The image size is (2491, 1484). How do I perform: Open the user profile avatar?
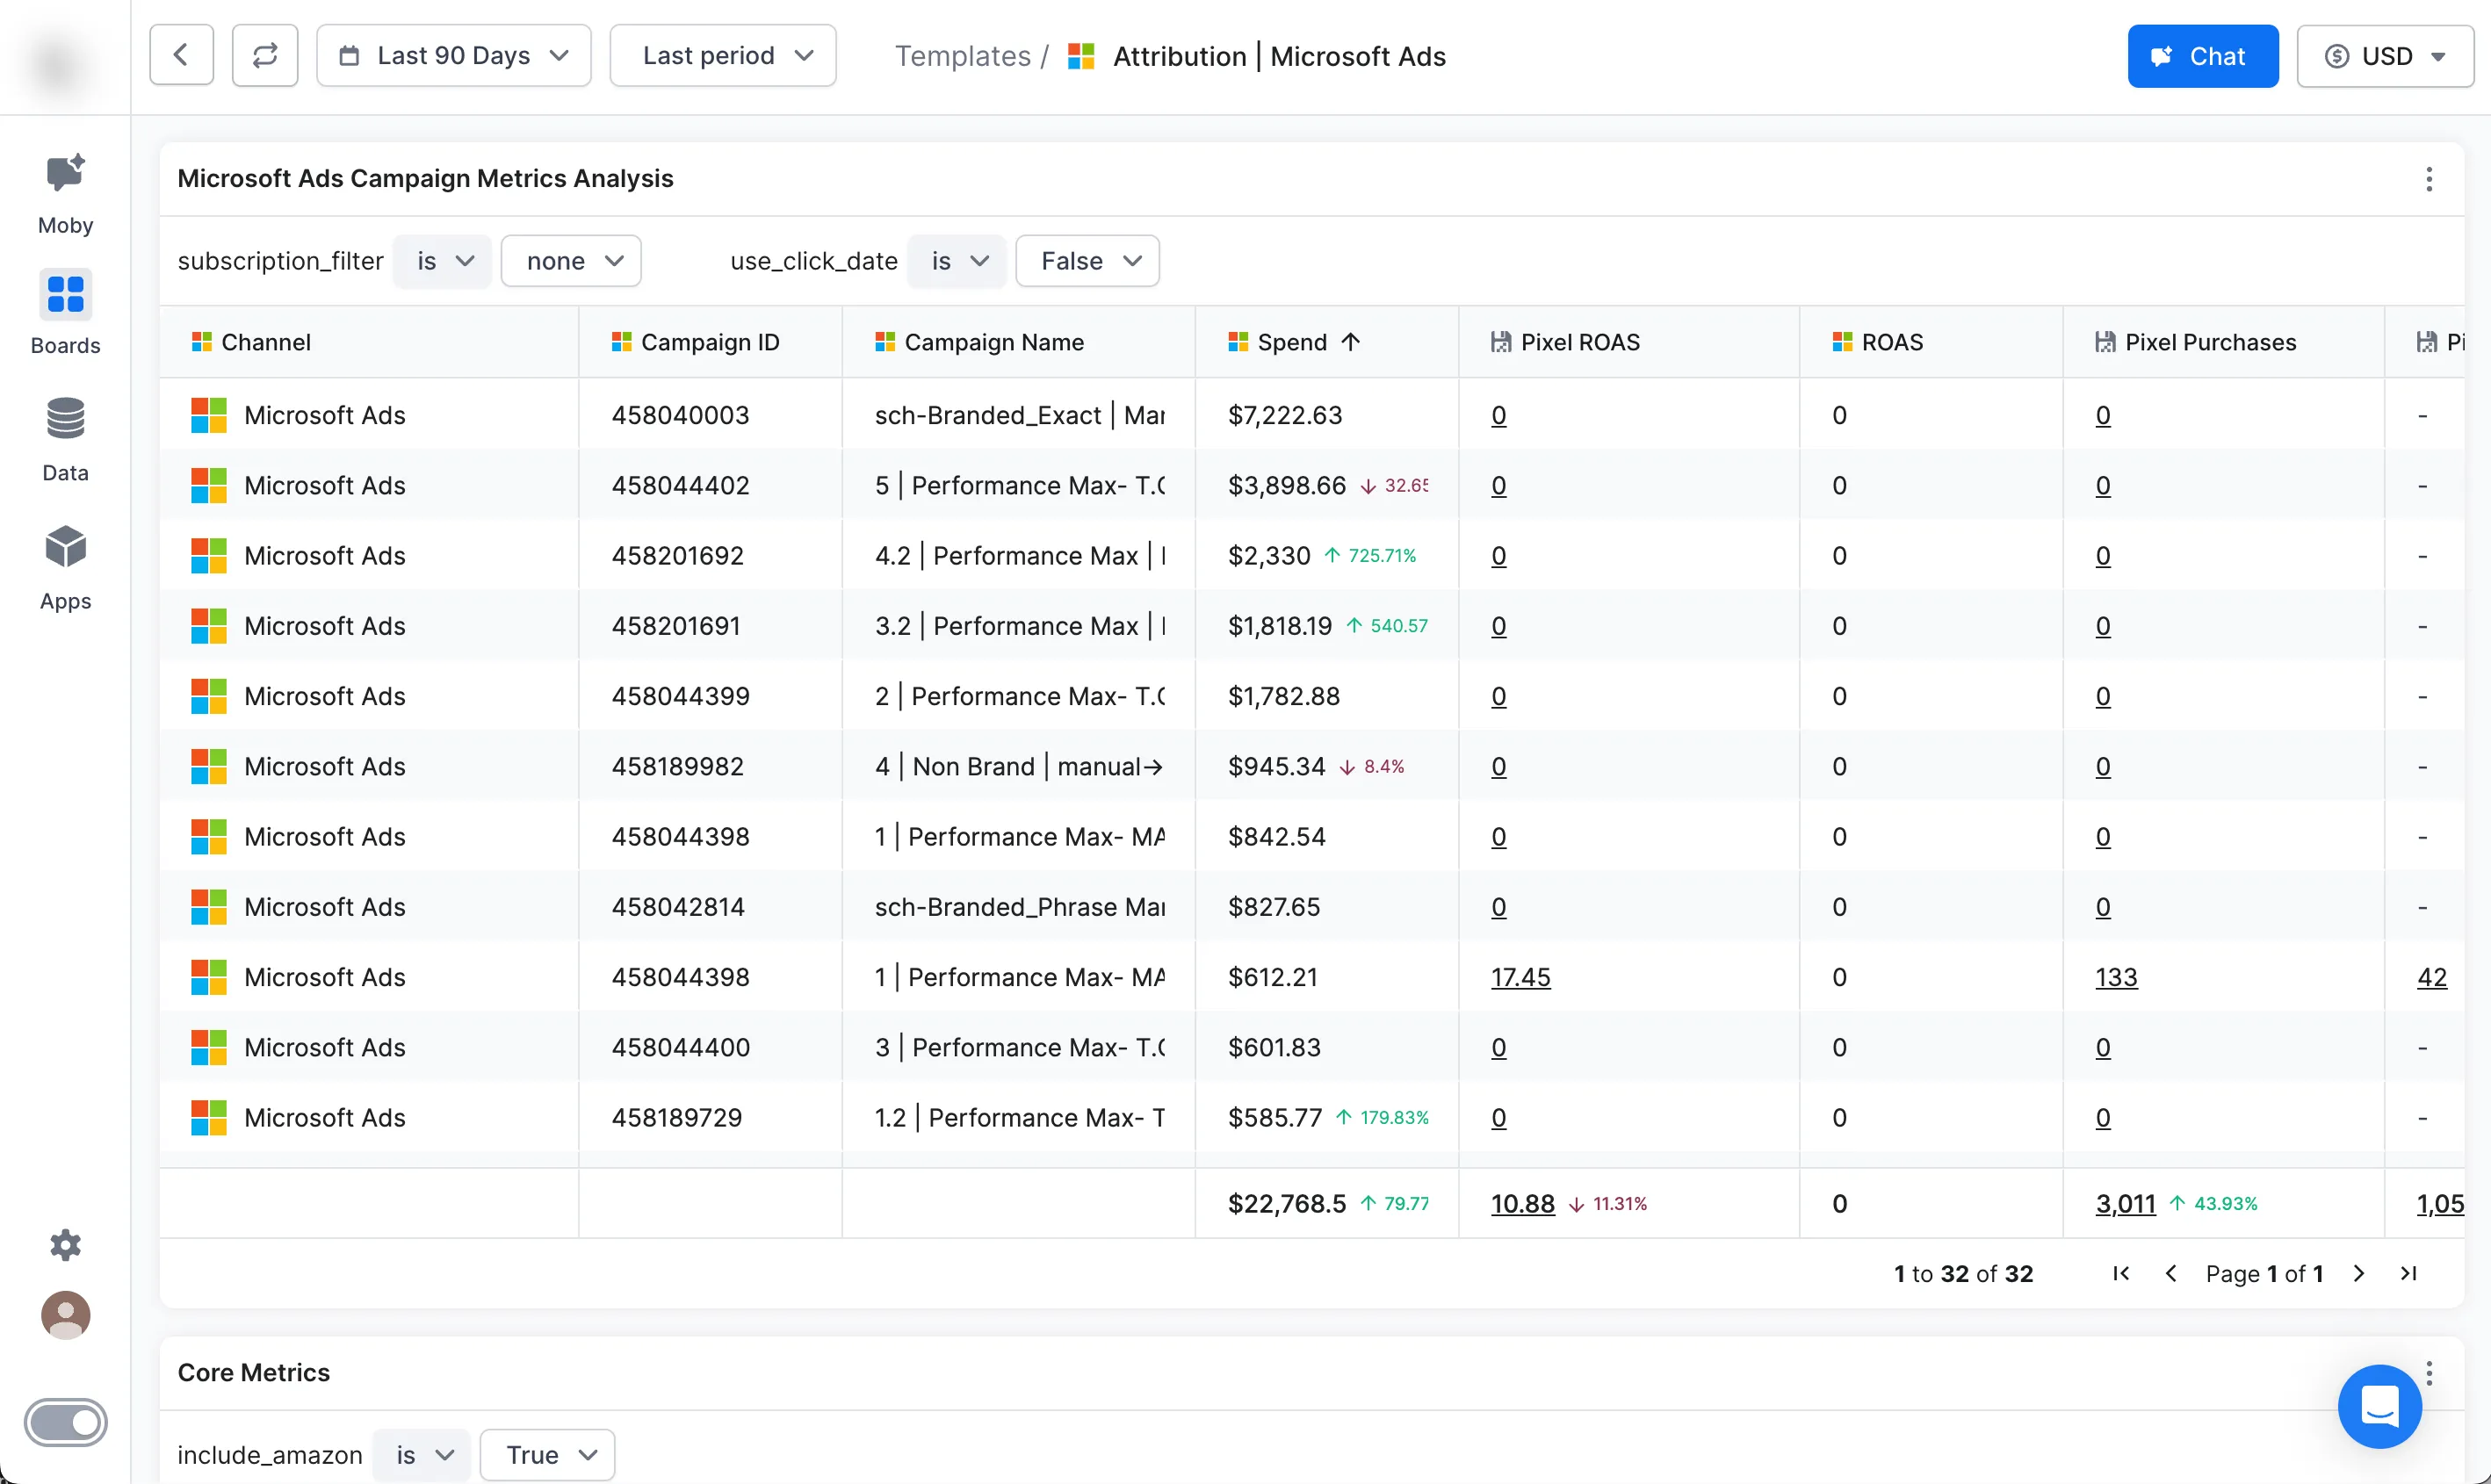[65, 1314]
